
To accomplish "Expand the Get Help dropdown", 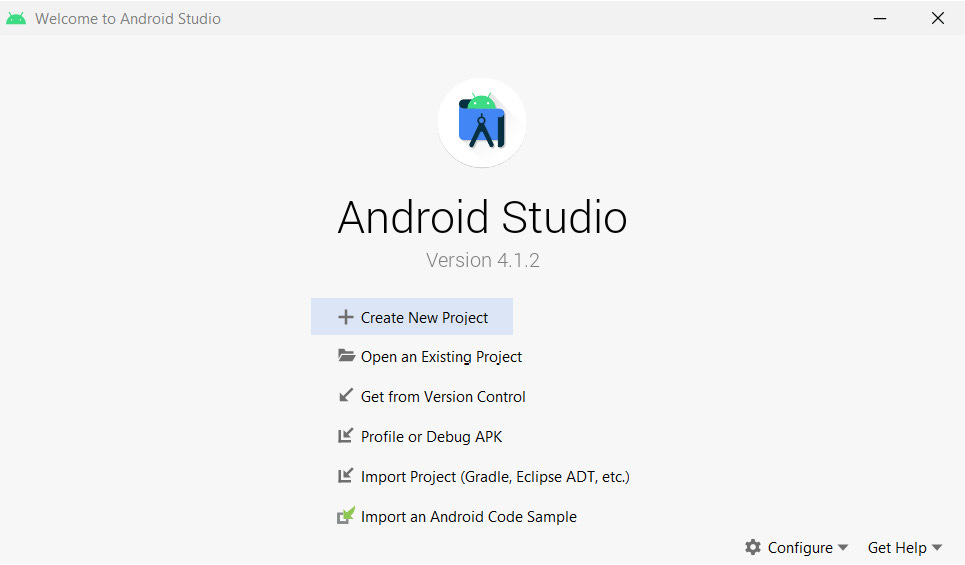I will [x=905, y=547].
